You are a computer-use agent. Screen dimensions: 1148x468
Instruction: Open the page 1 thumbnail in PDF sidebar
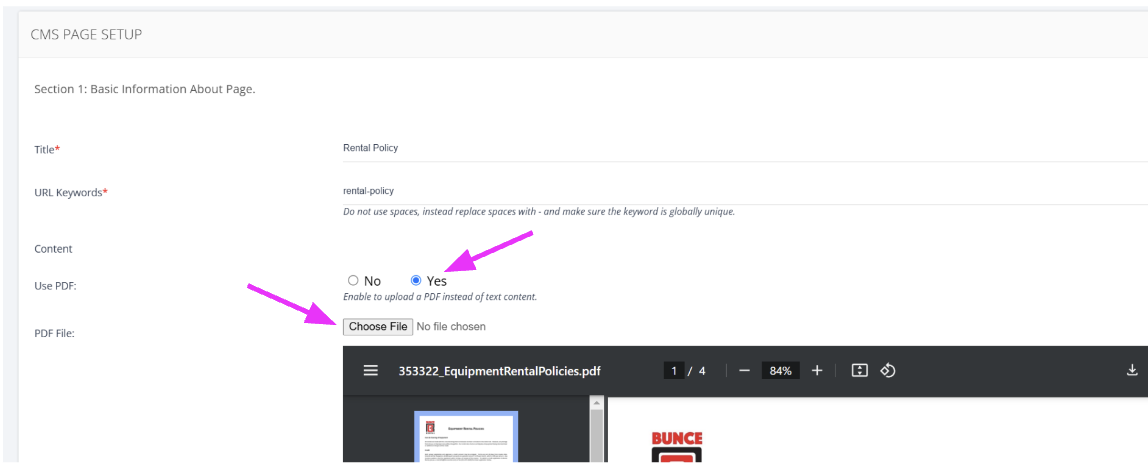[466, 438]
